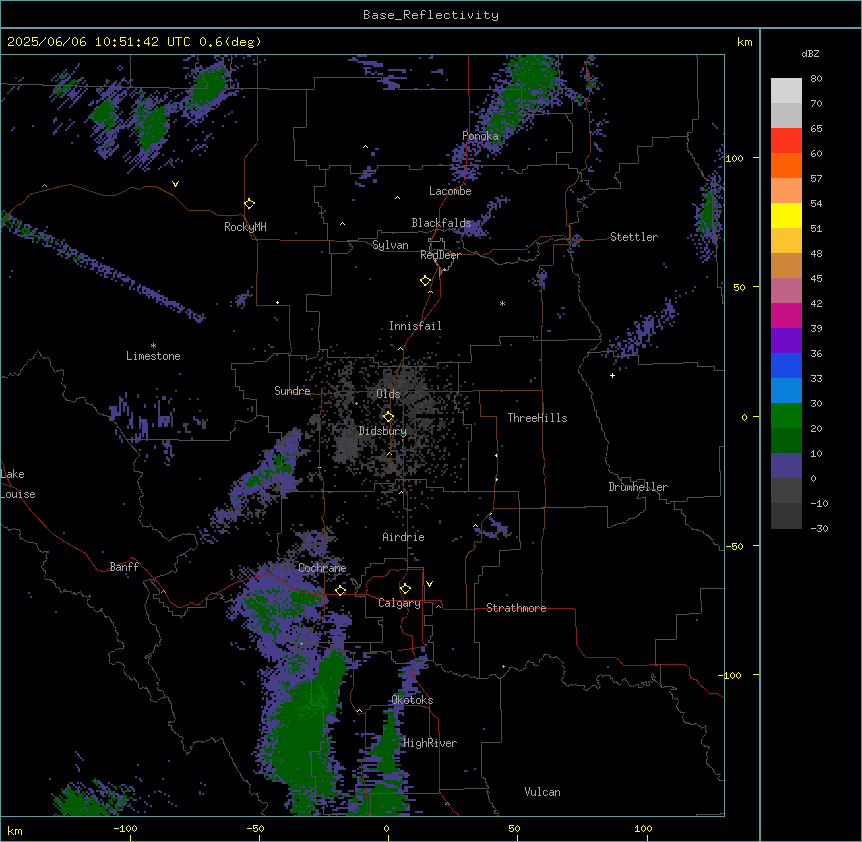Select the Stettler city label
The height and width of the screenshot is (842, 862).
tap(634, 237)
